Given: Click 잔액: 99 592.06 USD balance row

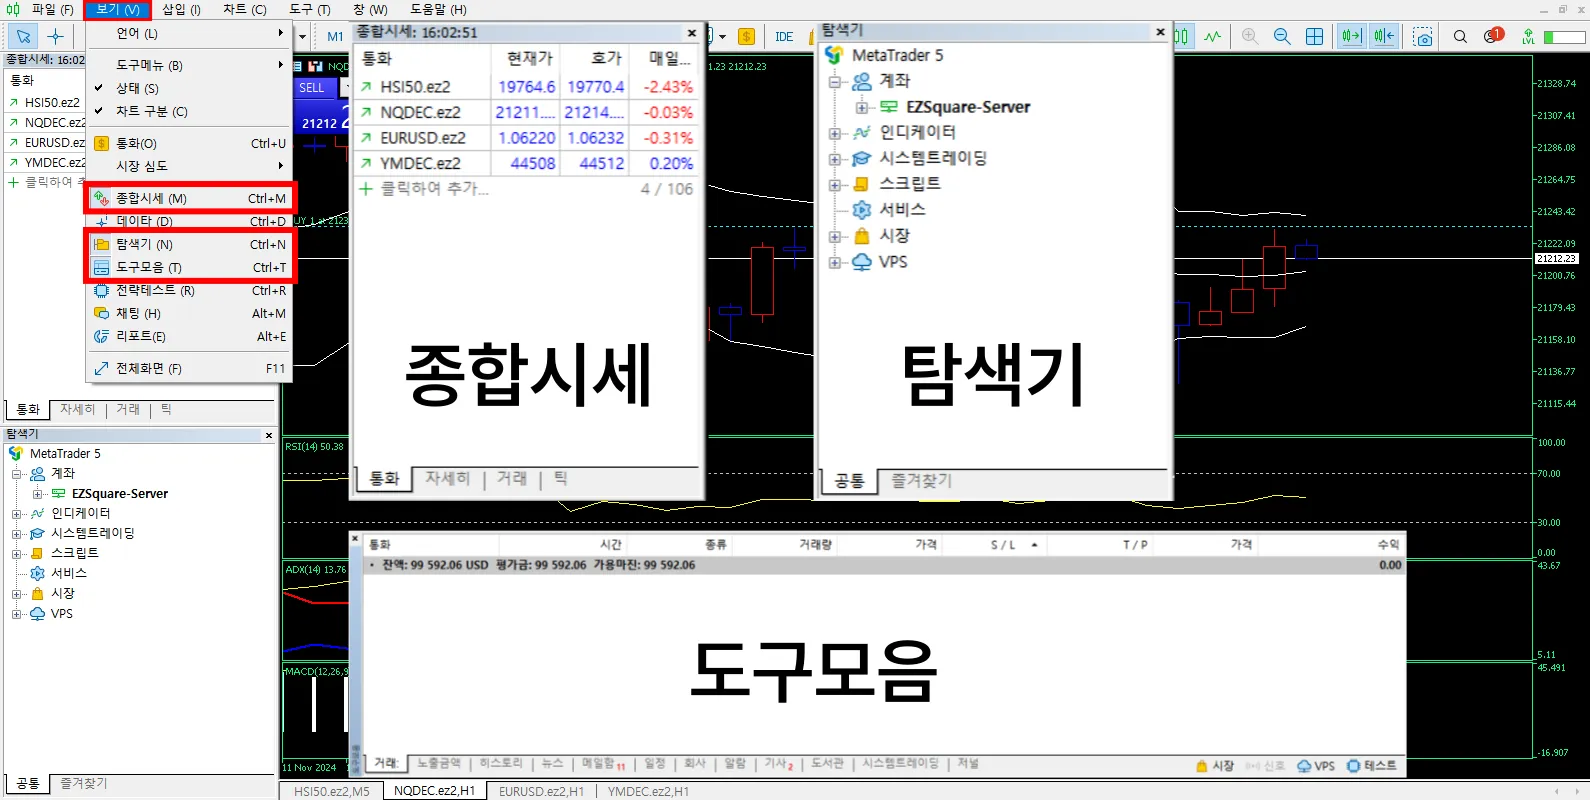Looking at the screenshot, I should 885,565.
